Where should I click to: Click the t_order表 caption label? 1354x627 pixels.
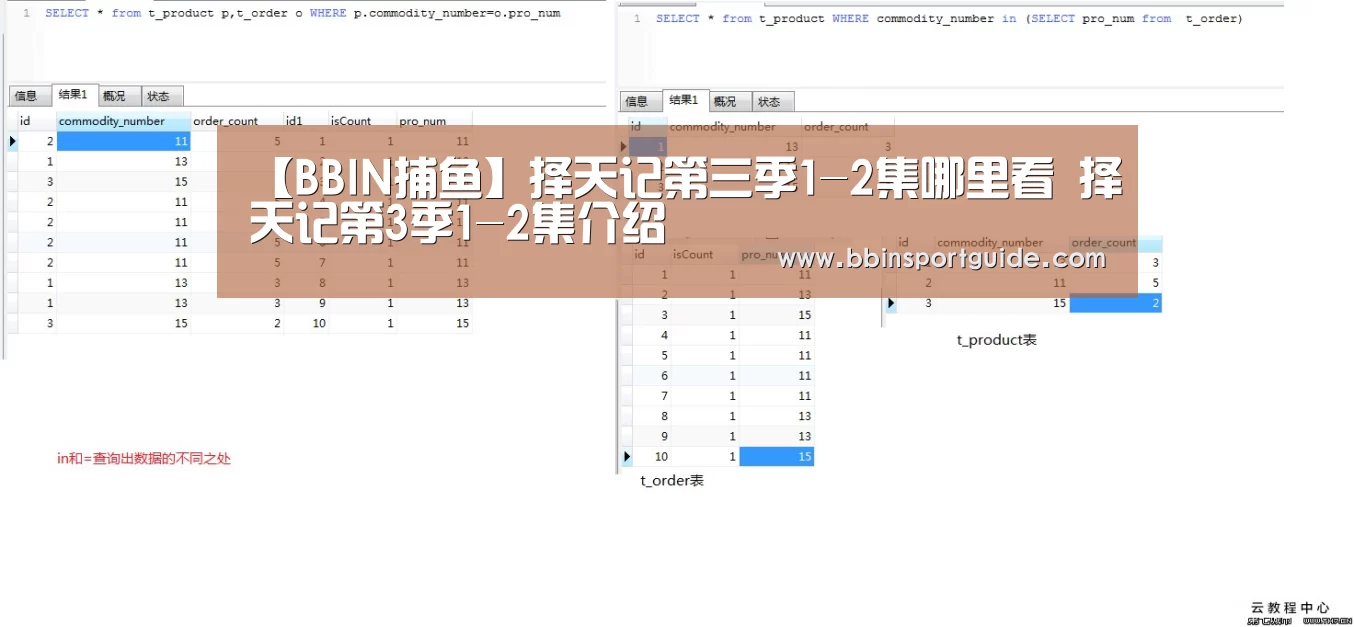[x=672, y=481]
